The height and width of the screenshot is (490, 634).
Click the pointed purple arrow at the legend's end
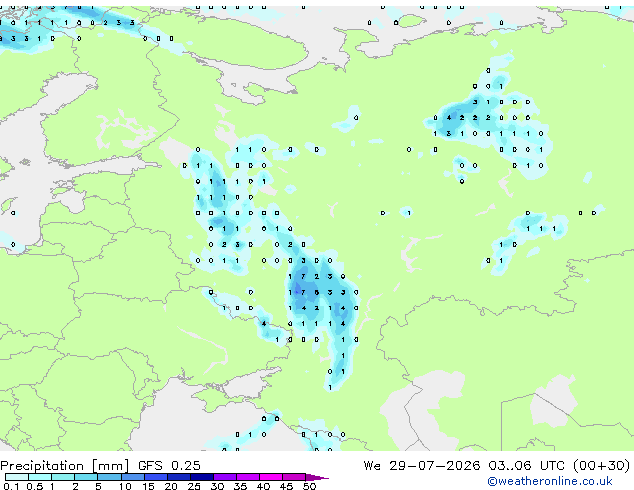tap(317, 477)
